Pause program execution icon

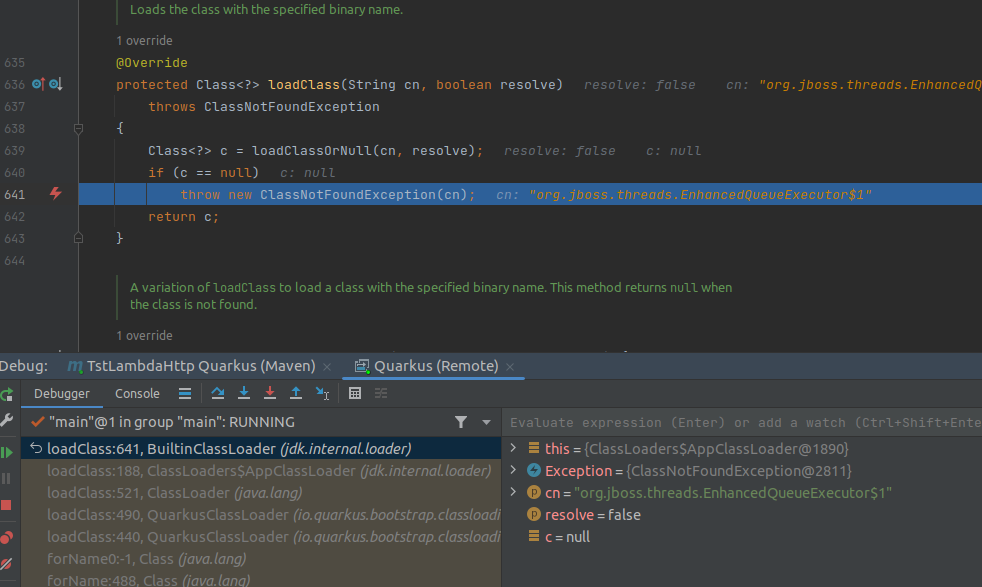pos(6,479)
